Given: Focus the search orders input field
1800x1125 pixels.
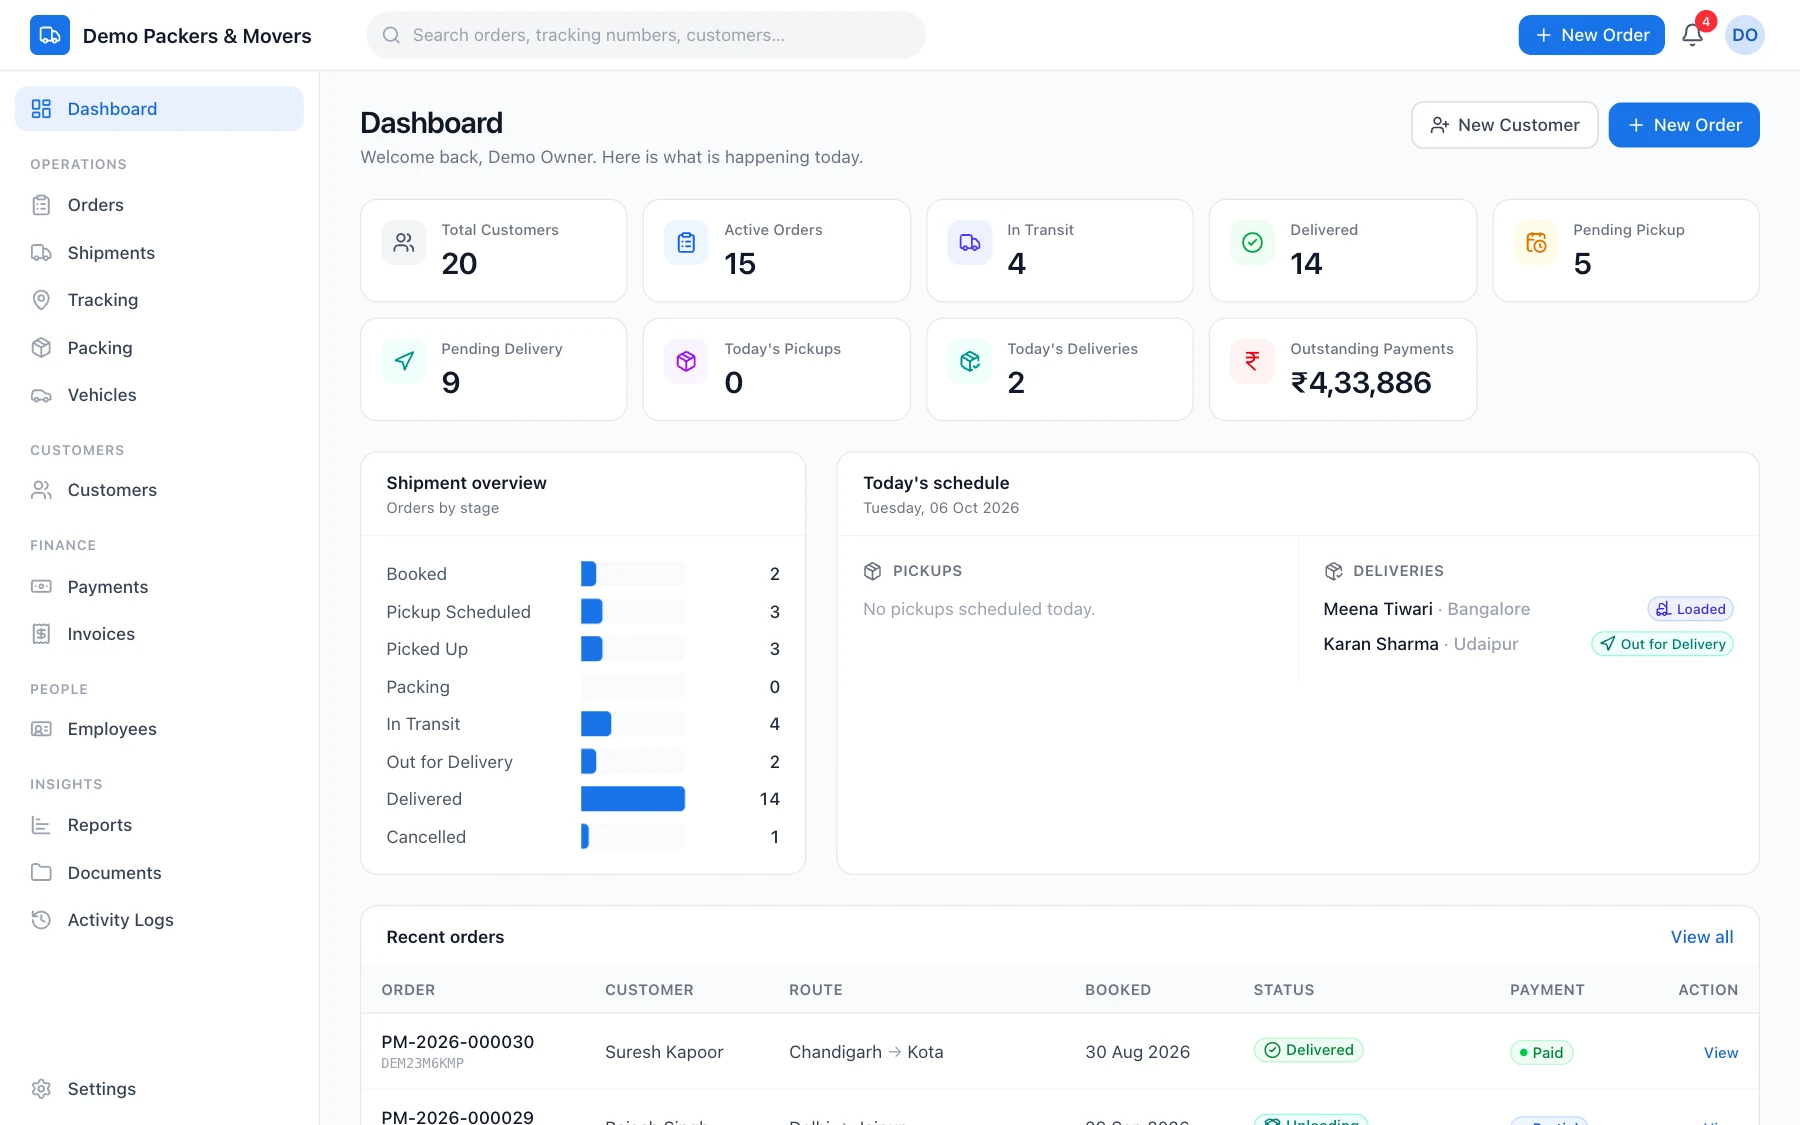Looking at the screenshot, I should (646, 35).
